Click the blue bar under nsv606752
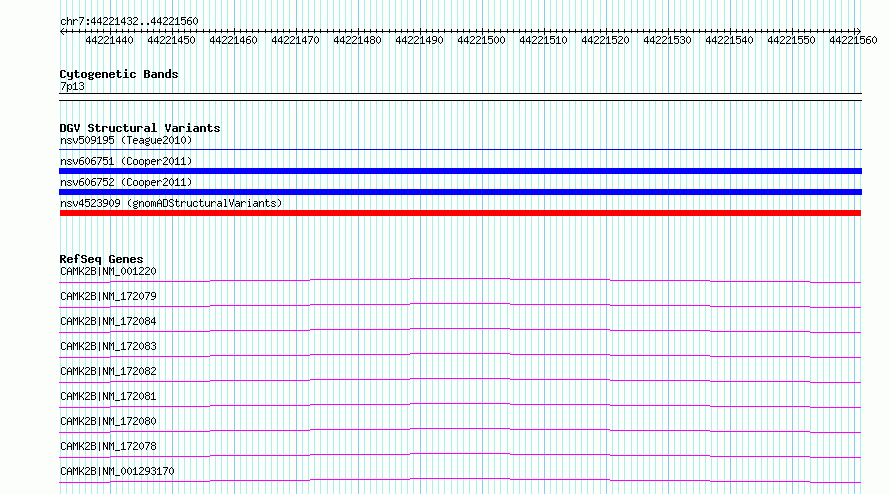Screen dimensions: 890x494 coord(460,192)
